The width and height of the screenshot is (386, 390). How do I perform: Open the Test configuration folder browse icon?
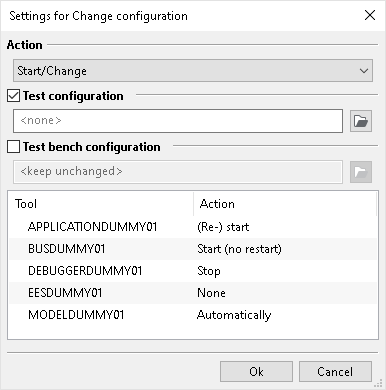pyautogui.click(x=361, y=121)
